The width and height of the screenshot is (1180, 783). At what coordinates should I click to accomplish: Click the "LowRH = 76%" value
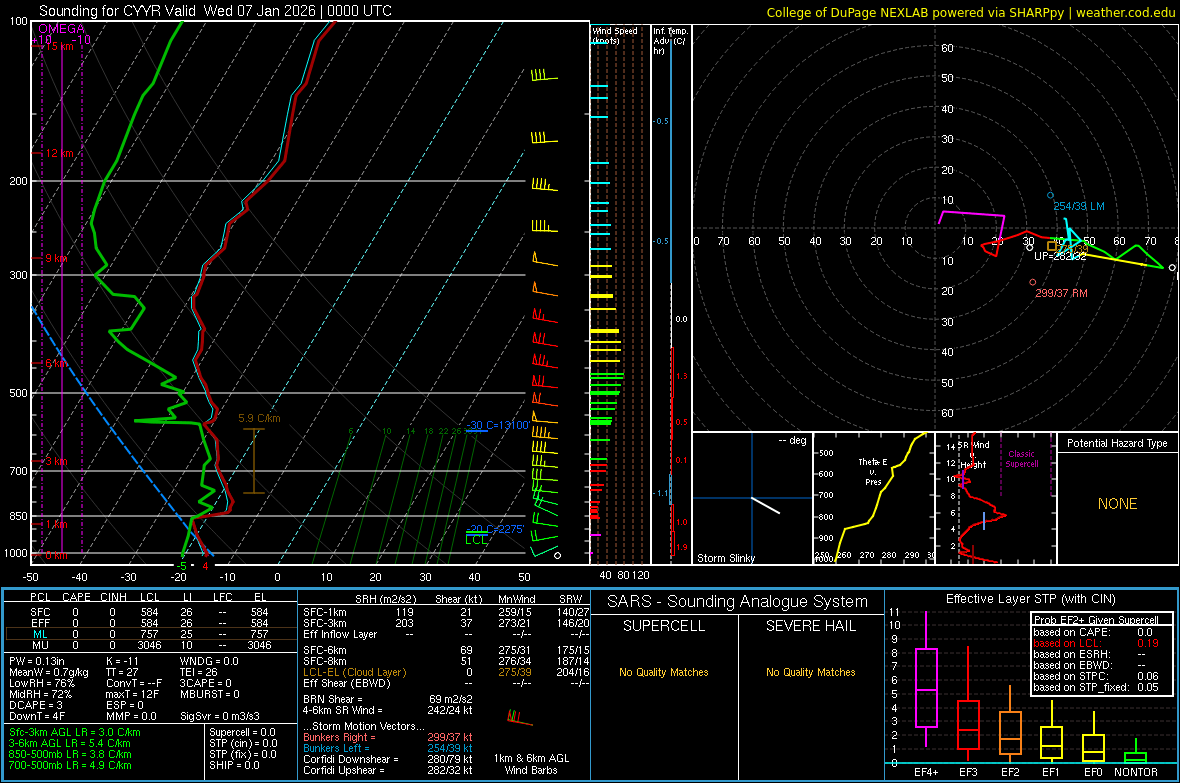[42, 684]
